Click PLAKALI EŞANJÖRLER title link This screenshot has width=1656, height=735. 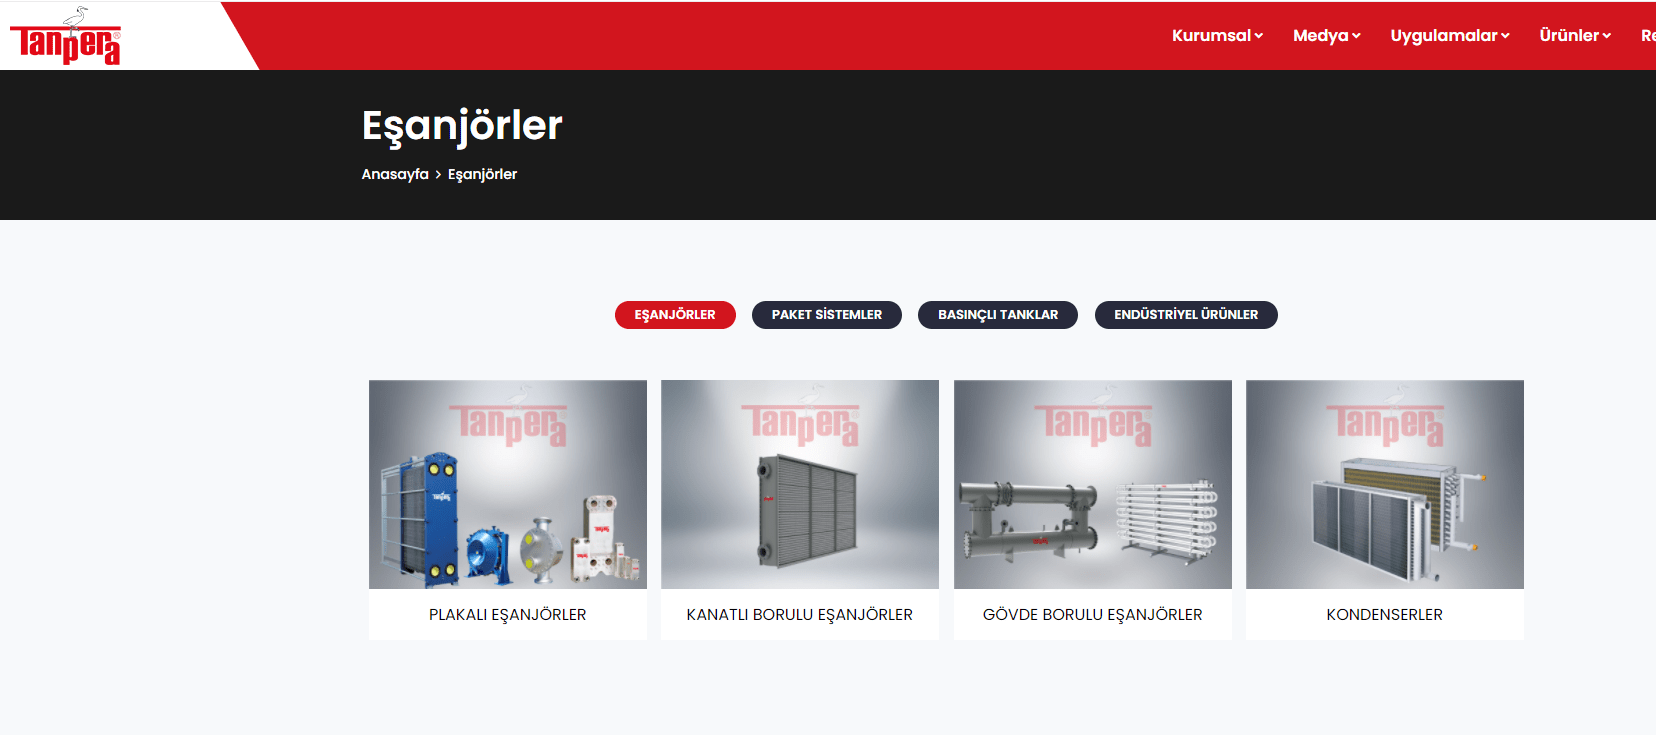(x=508, y=615)
